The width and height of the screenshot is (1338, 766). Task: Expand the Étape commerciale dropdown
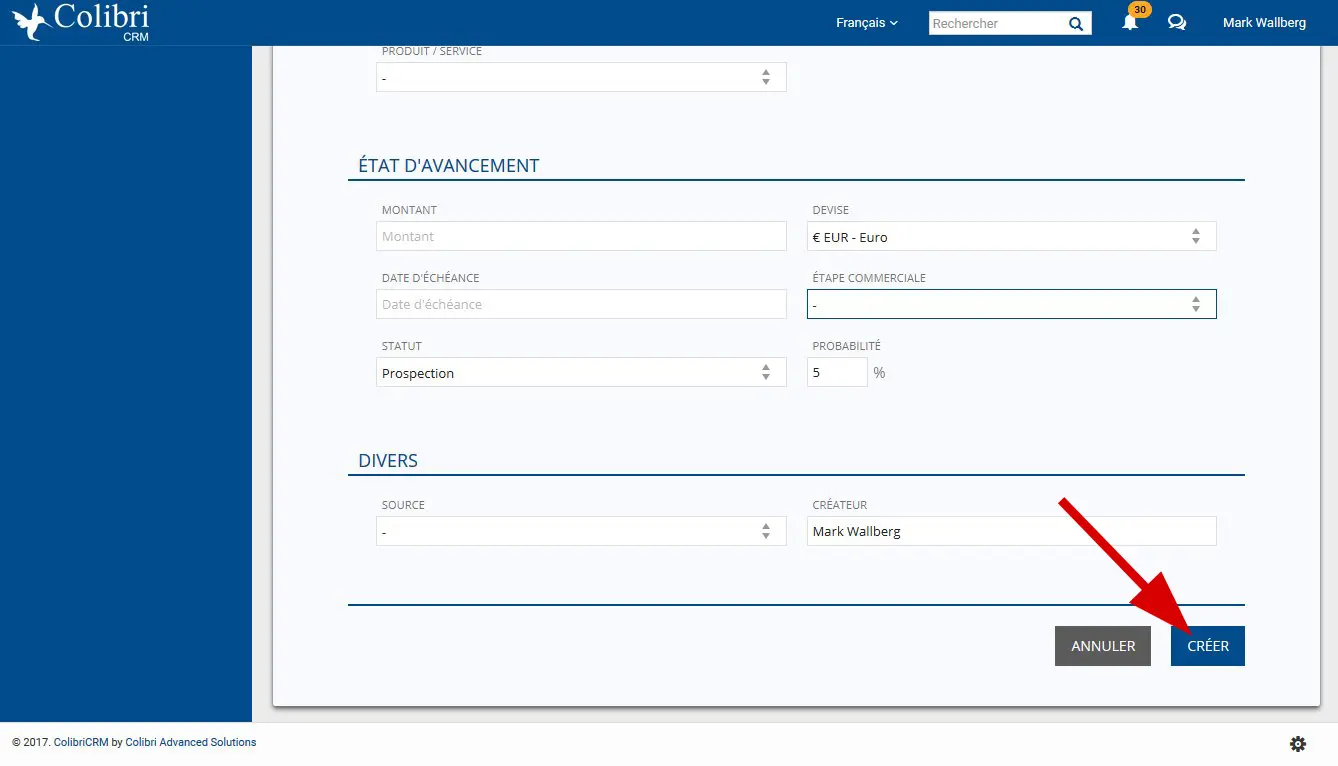(1011, 304)
